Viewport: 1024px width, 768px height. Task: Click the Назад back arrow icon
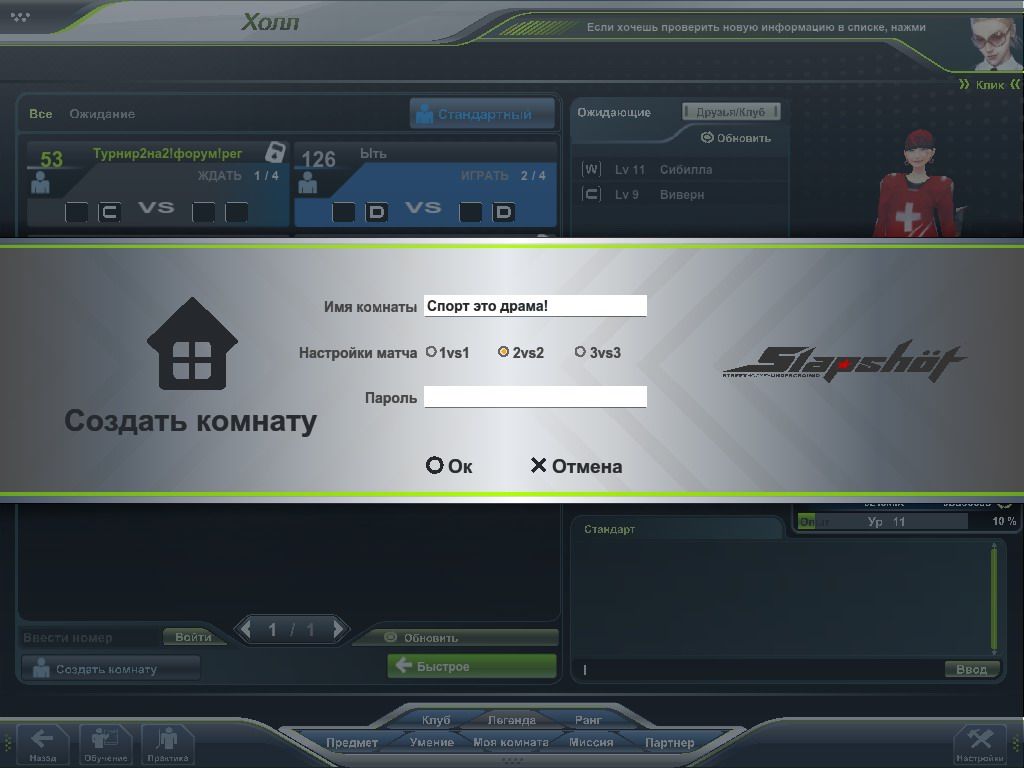click(42, 742)
